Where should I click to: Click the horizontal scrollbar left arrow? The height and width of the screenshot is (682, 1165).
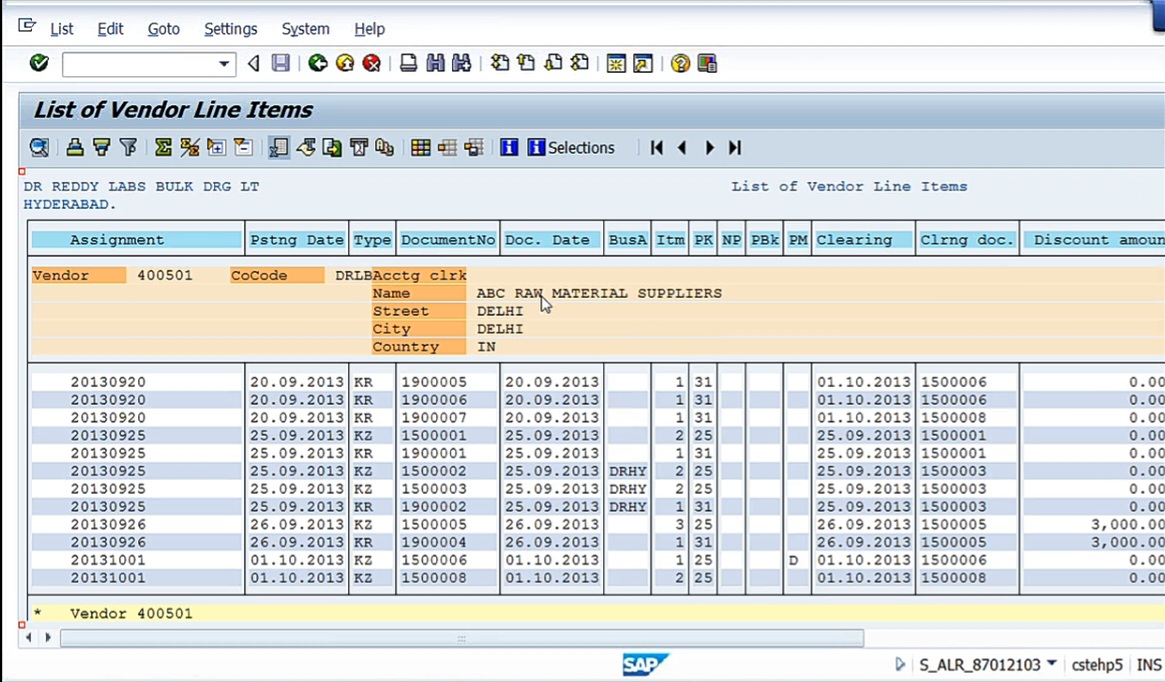[x=29, y=637]
